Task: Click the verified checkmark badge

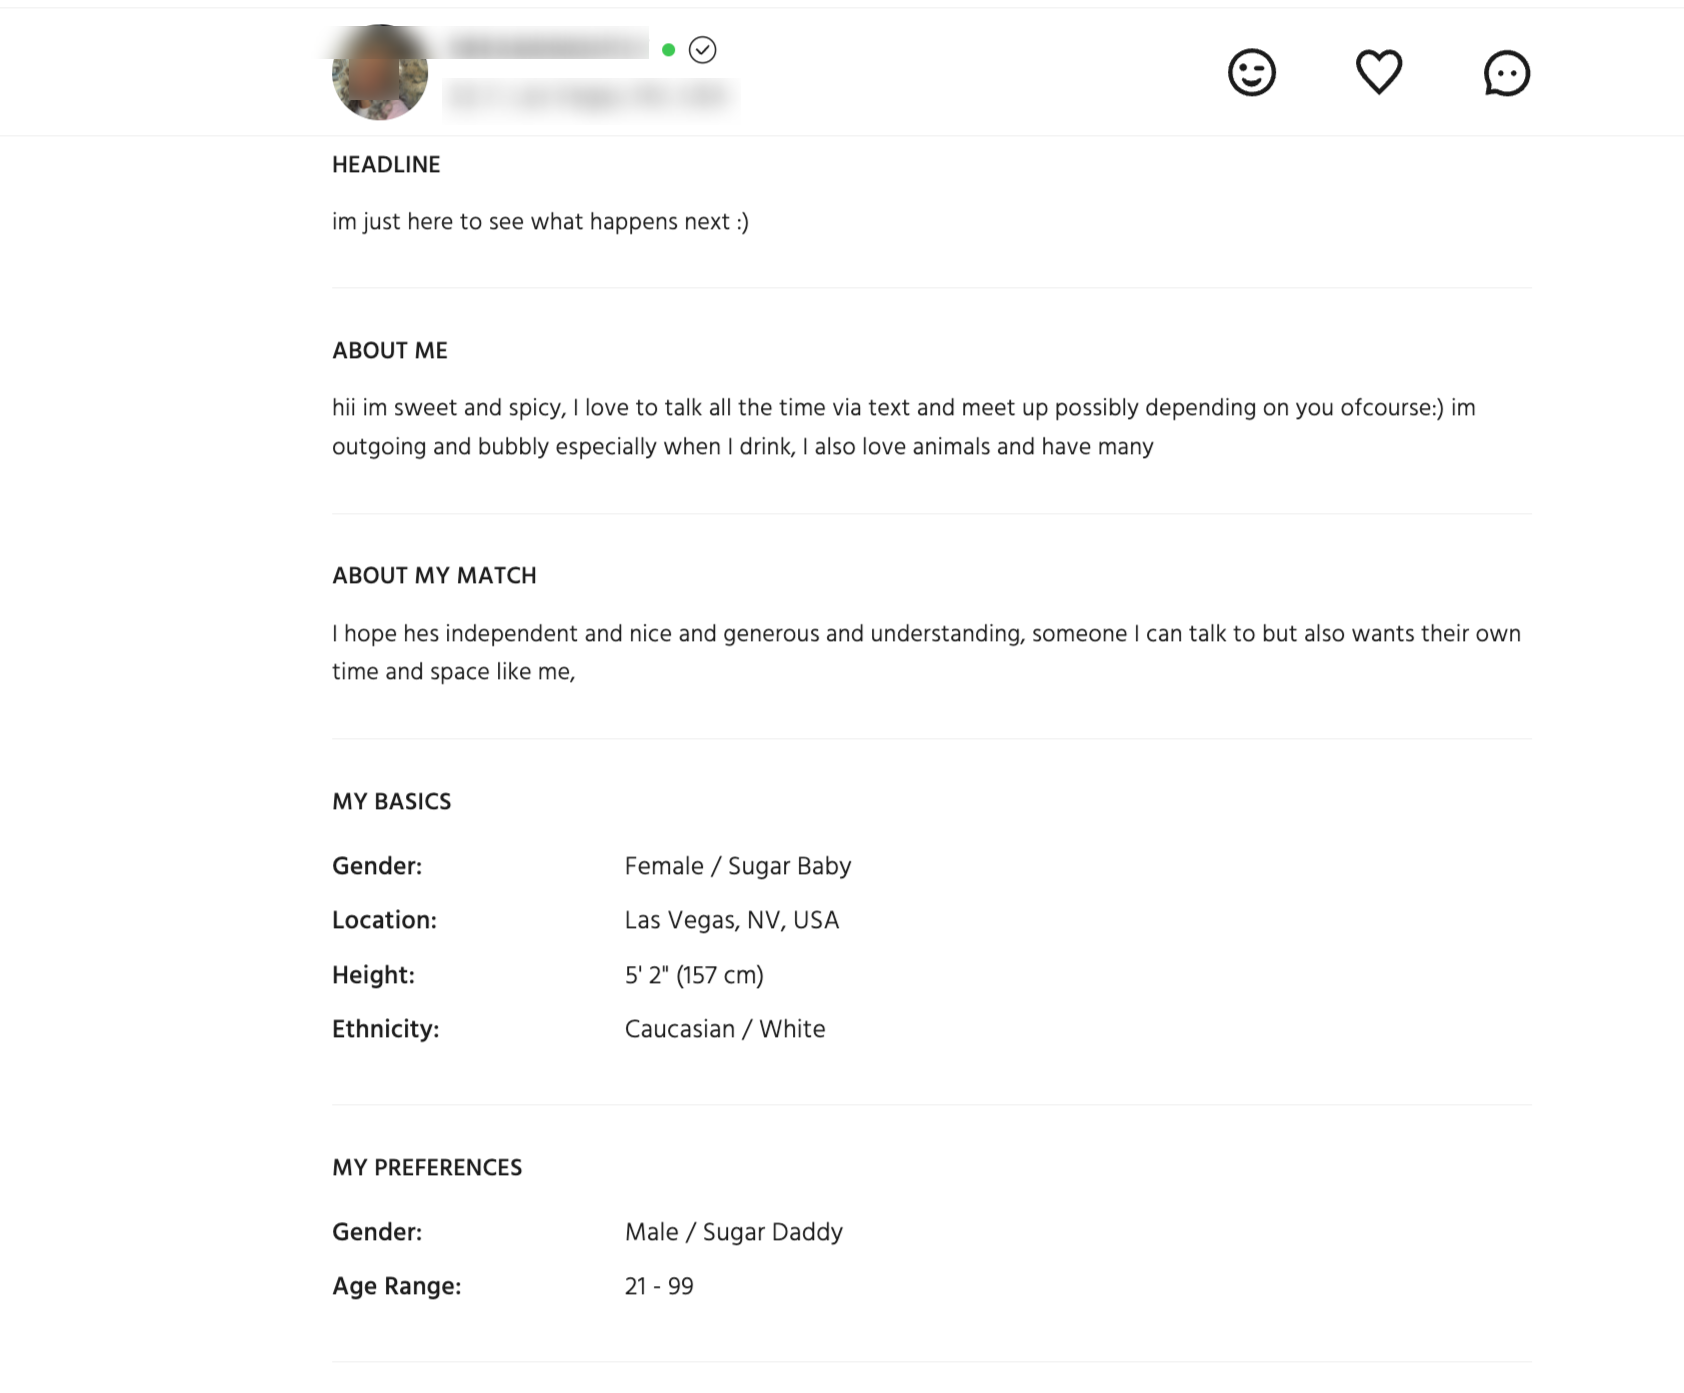Action: (x=703, y=50)
